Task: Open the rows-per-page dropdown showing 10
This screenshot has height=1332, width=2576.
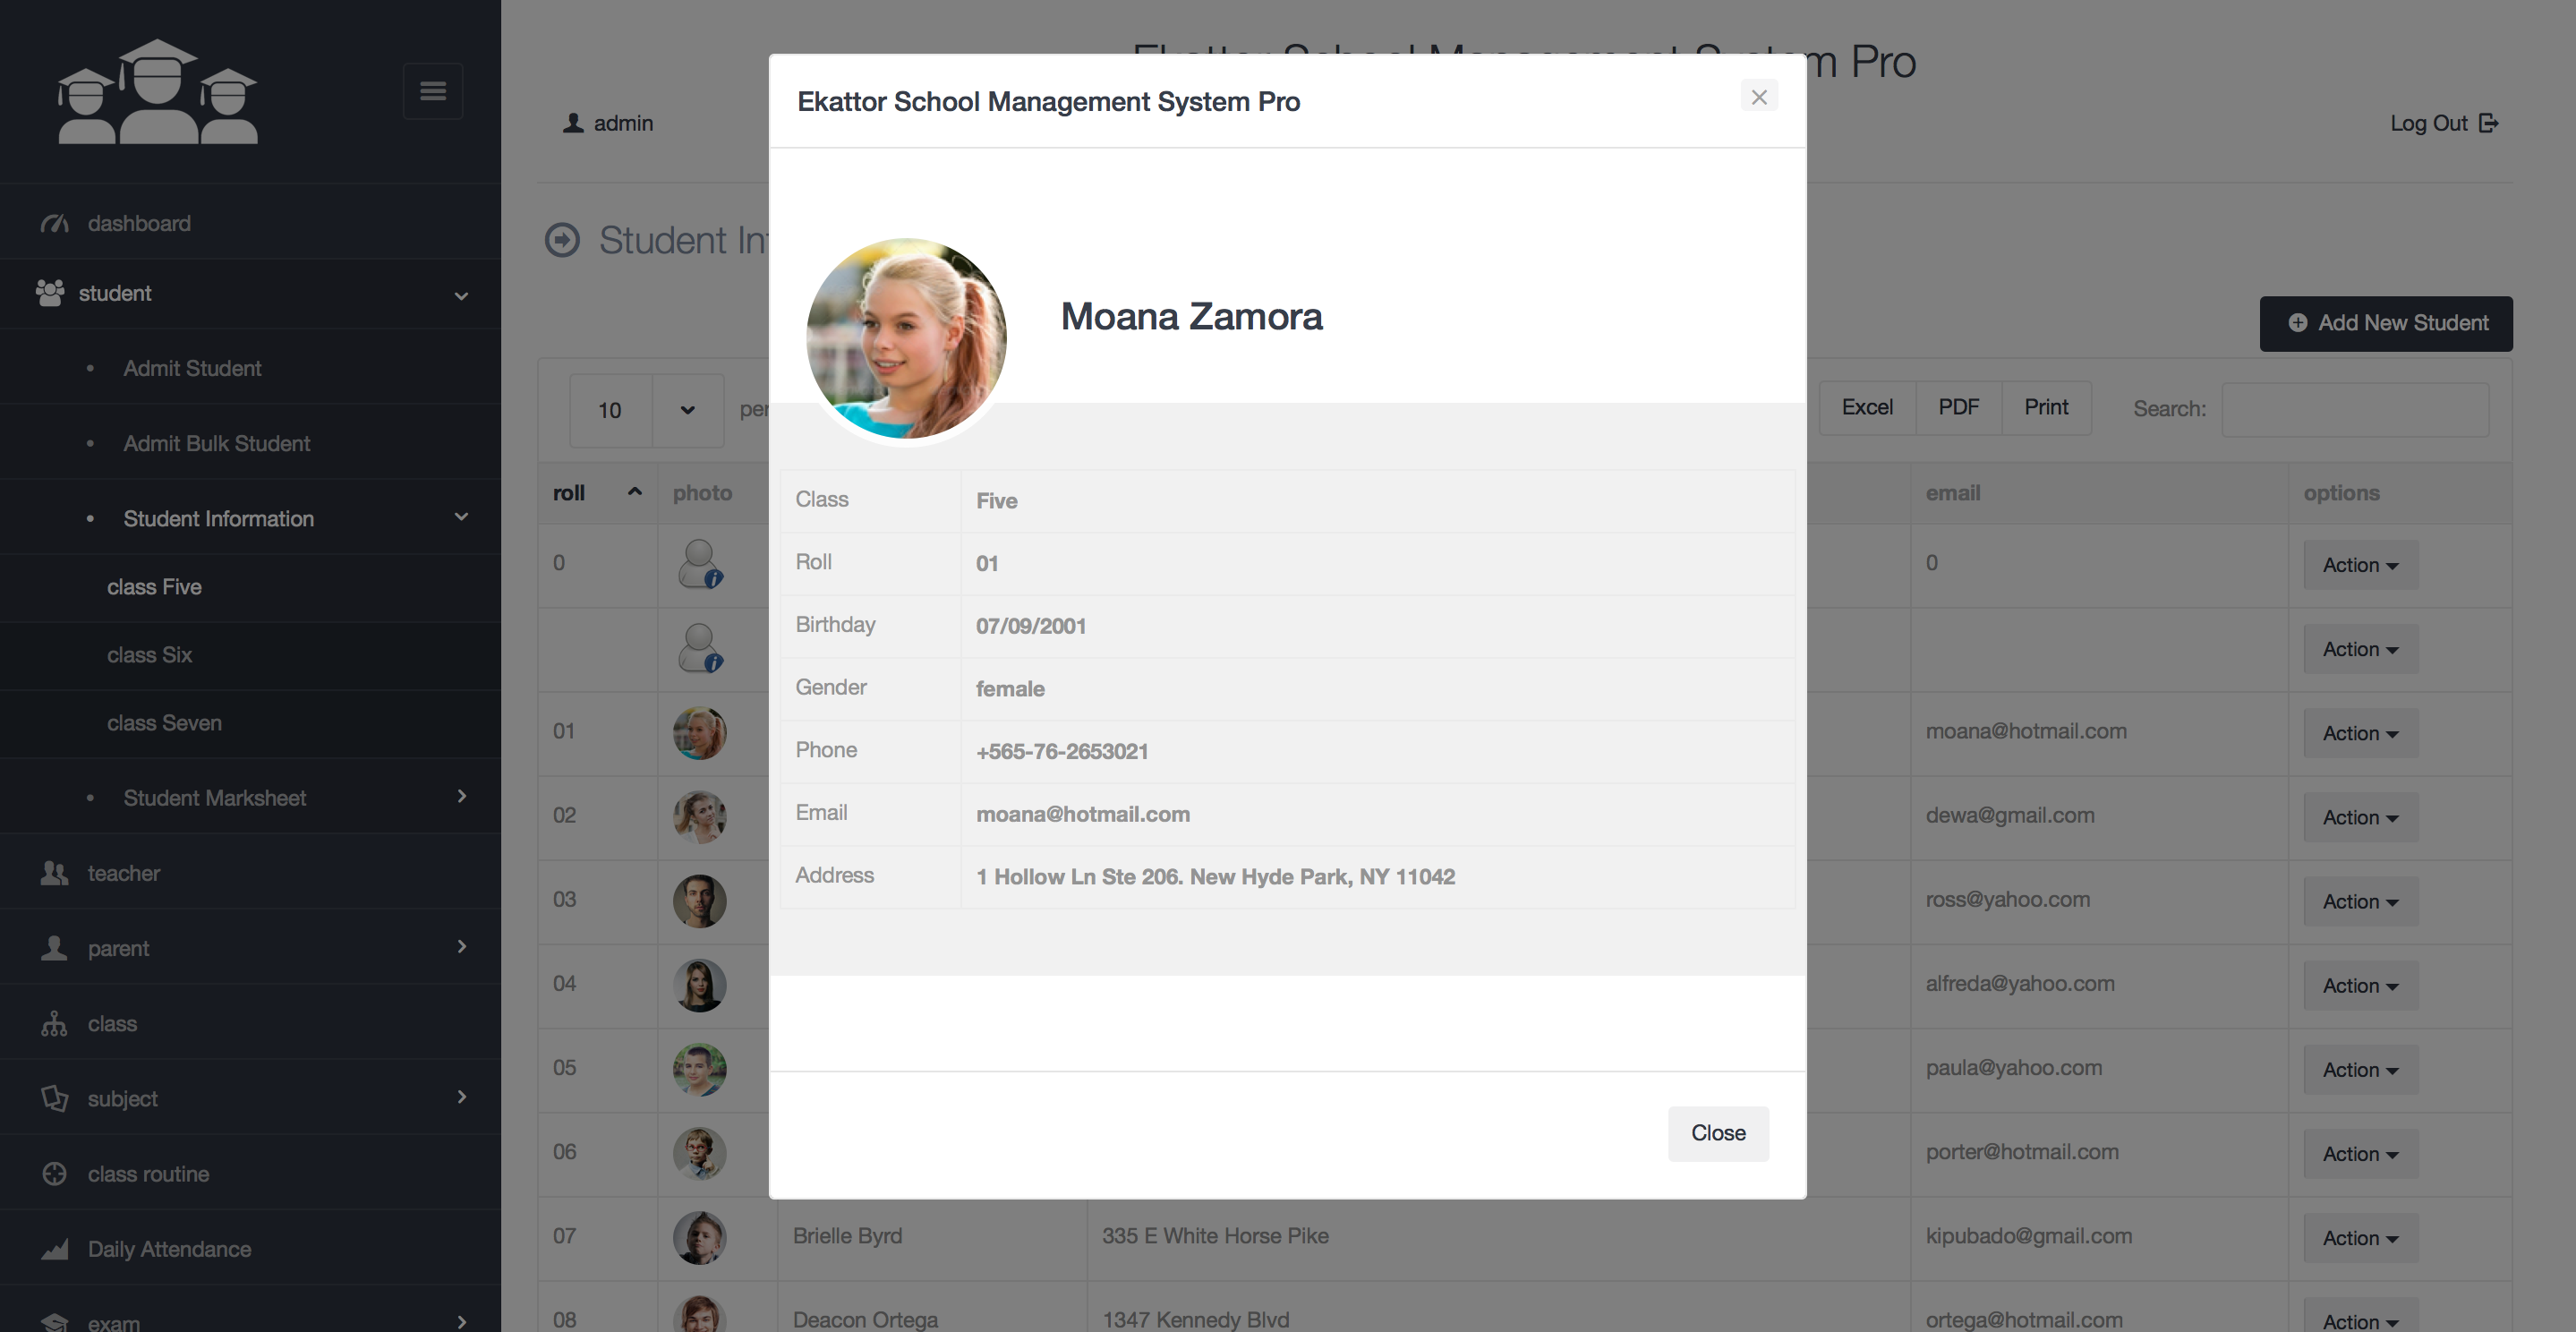Action: coord(646,410)
